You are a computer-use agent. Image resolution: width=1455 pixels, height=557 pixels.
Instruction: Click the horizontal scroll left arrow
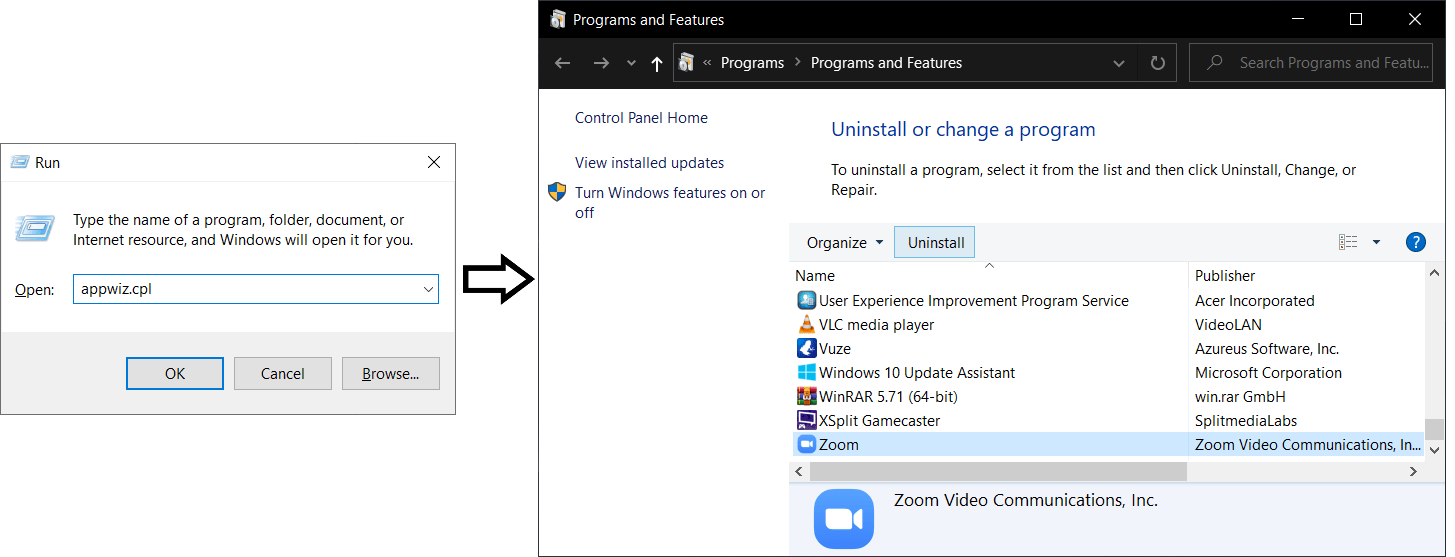(x=799, y=471)
